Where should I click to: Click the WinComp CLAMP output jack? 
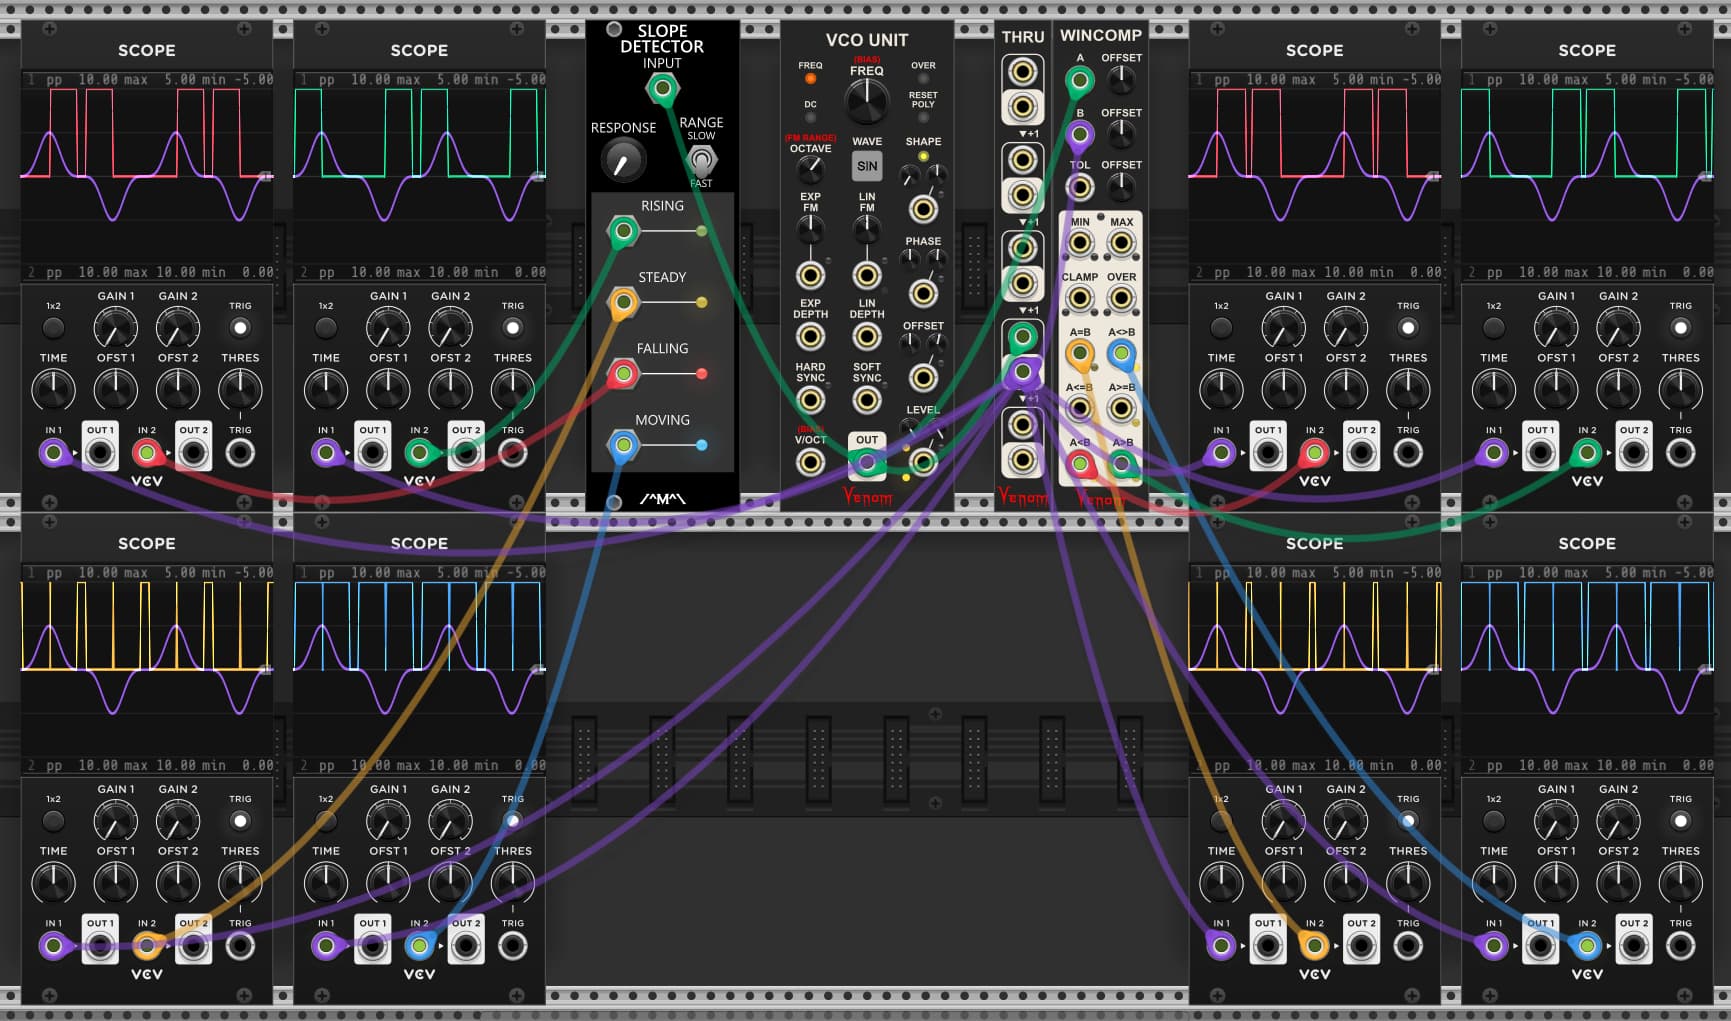1080,298
